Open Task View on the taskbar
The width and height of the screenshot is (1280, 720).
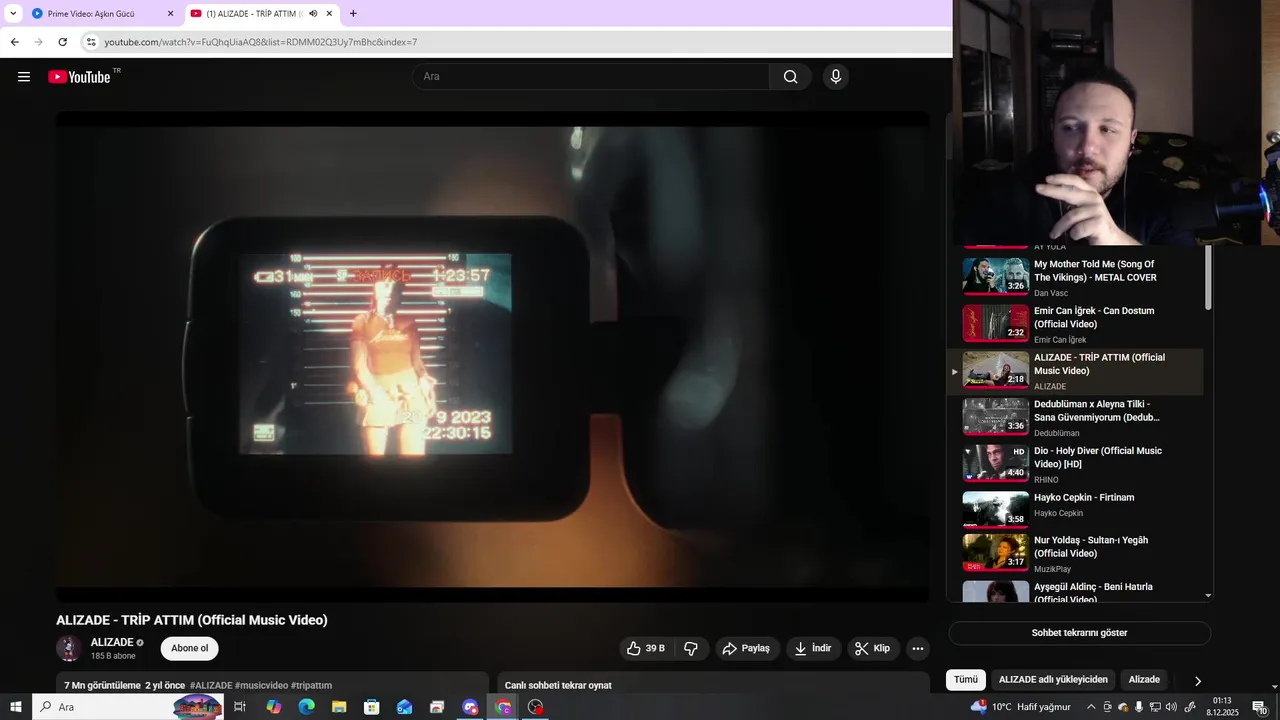tap(240, 707)
